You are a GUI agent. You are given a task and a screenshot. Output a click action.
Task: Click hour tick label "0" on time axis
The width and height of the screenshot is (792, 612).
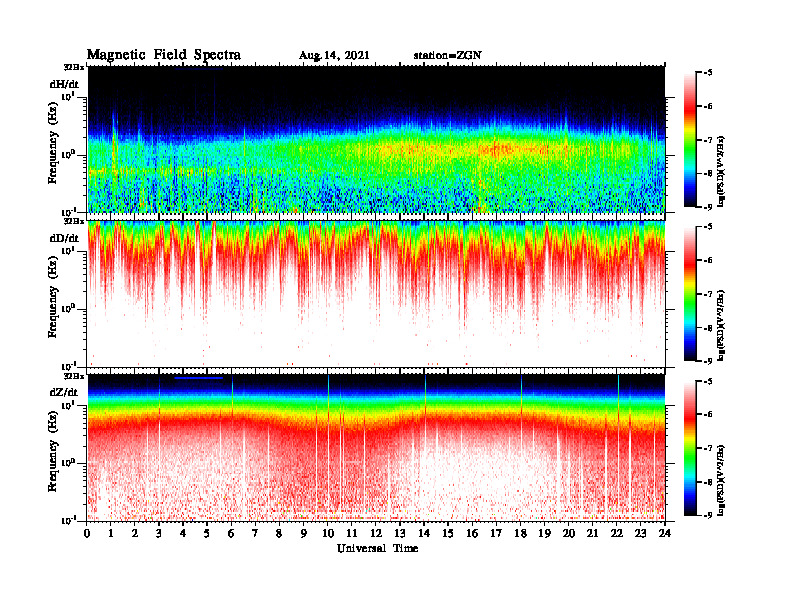coord(87,534)
